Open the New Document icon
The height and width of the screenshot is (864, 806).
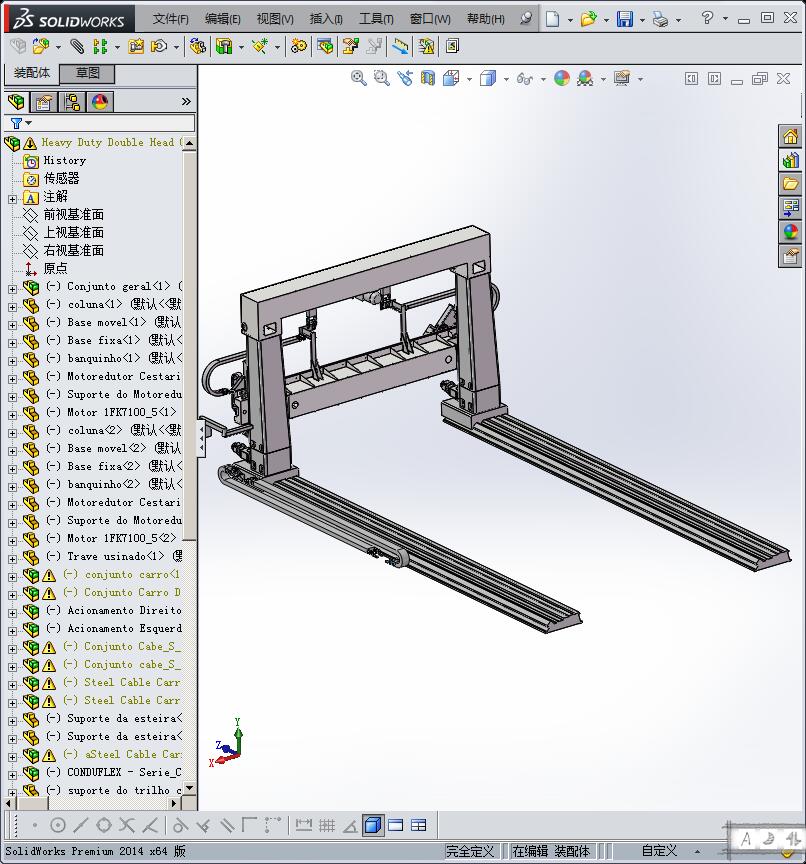click(553, 19)
